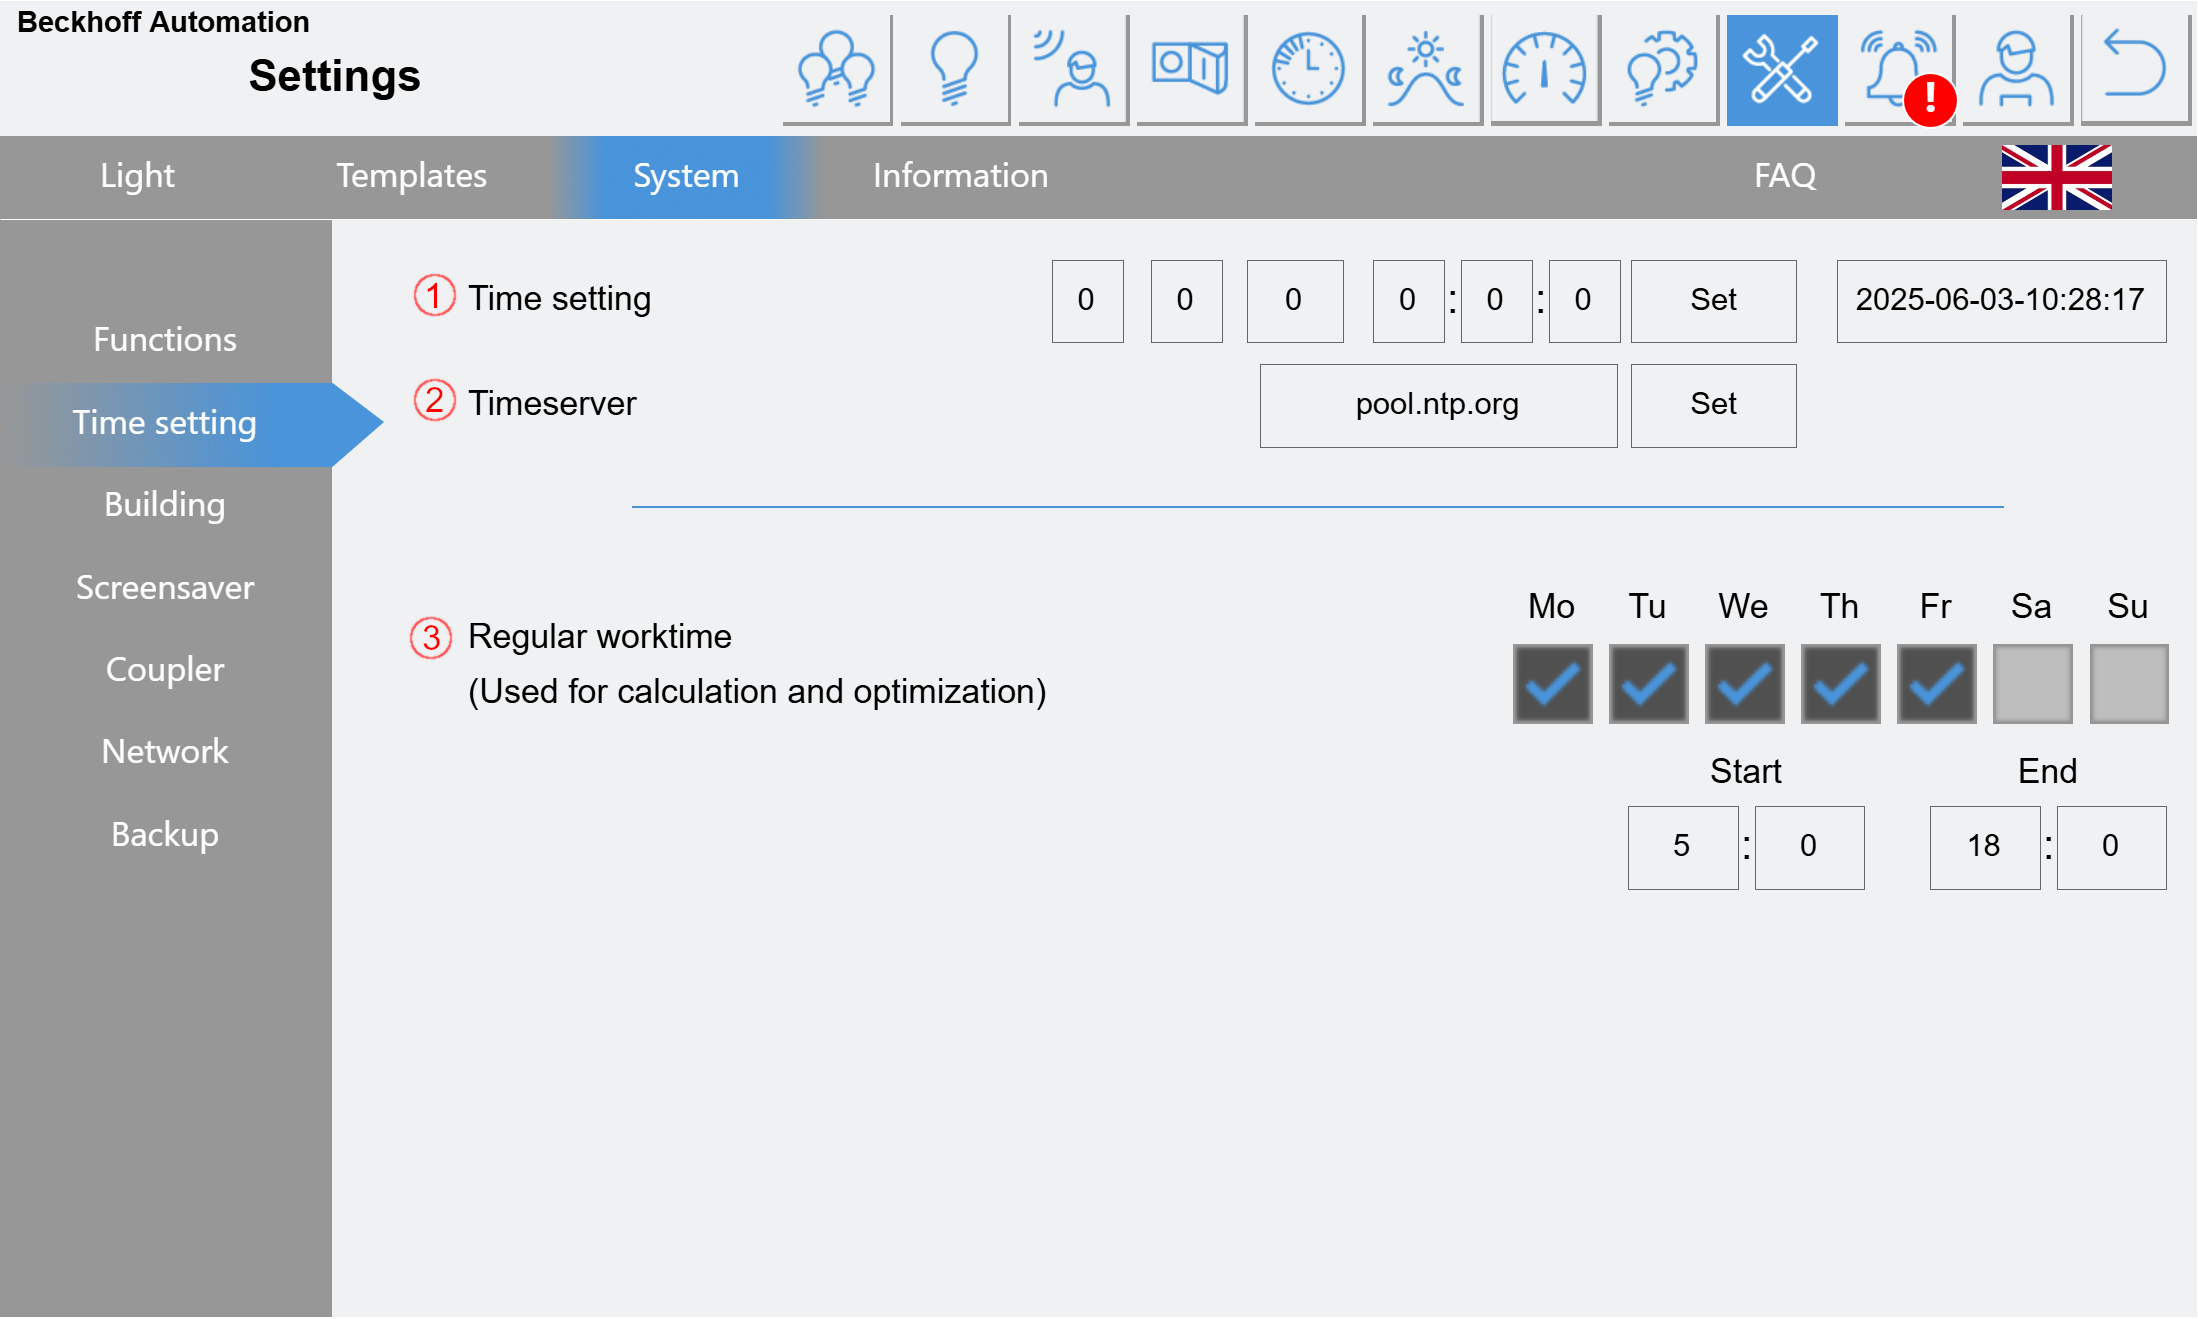Image resolution: width=2198 pixels, height=1319 pixels.
Task: Uncheck the Th workday checkbox
Action: pyautogui.click(x=1840, y=684)
